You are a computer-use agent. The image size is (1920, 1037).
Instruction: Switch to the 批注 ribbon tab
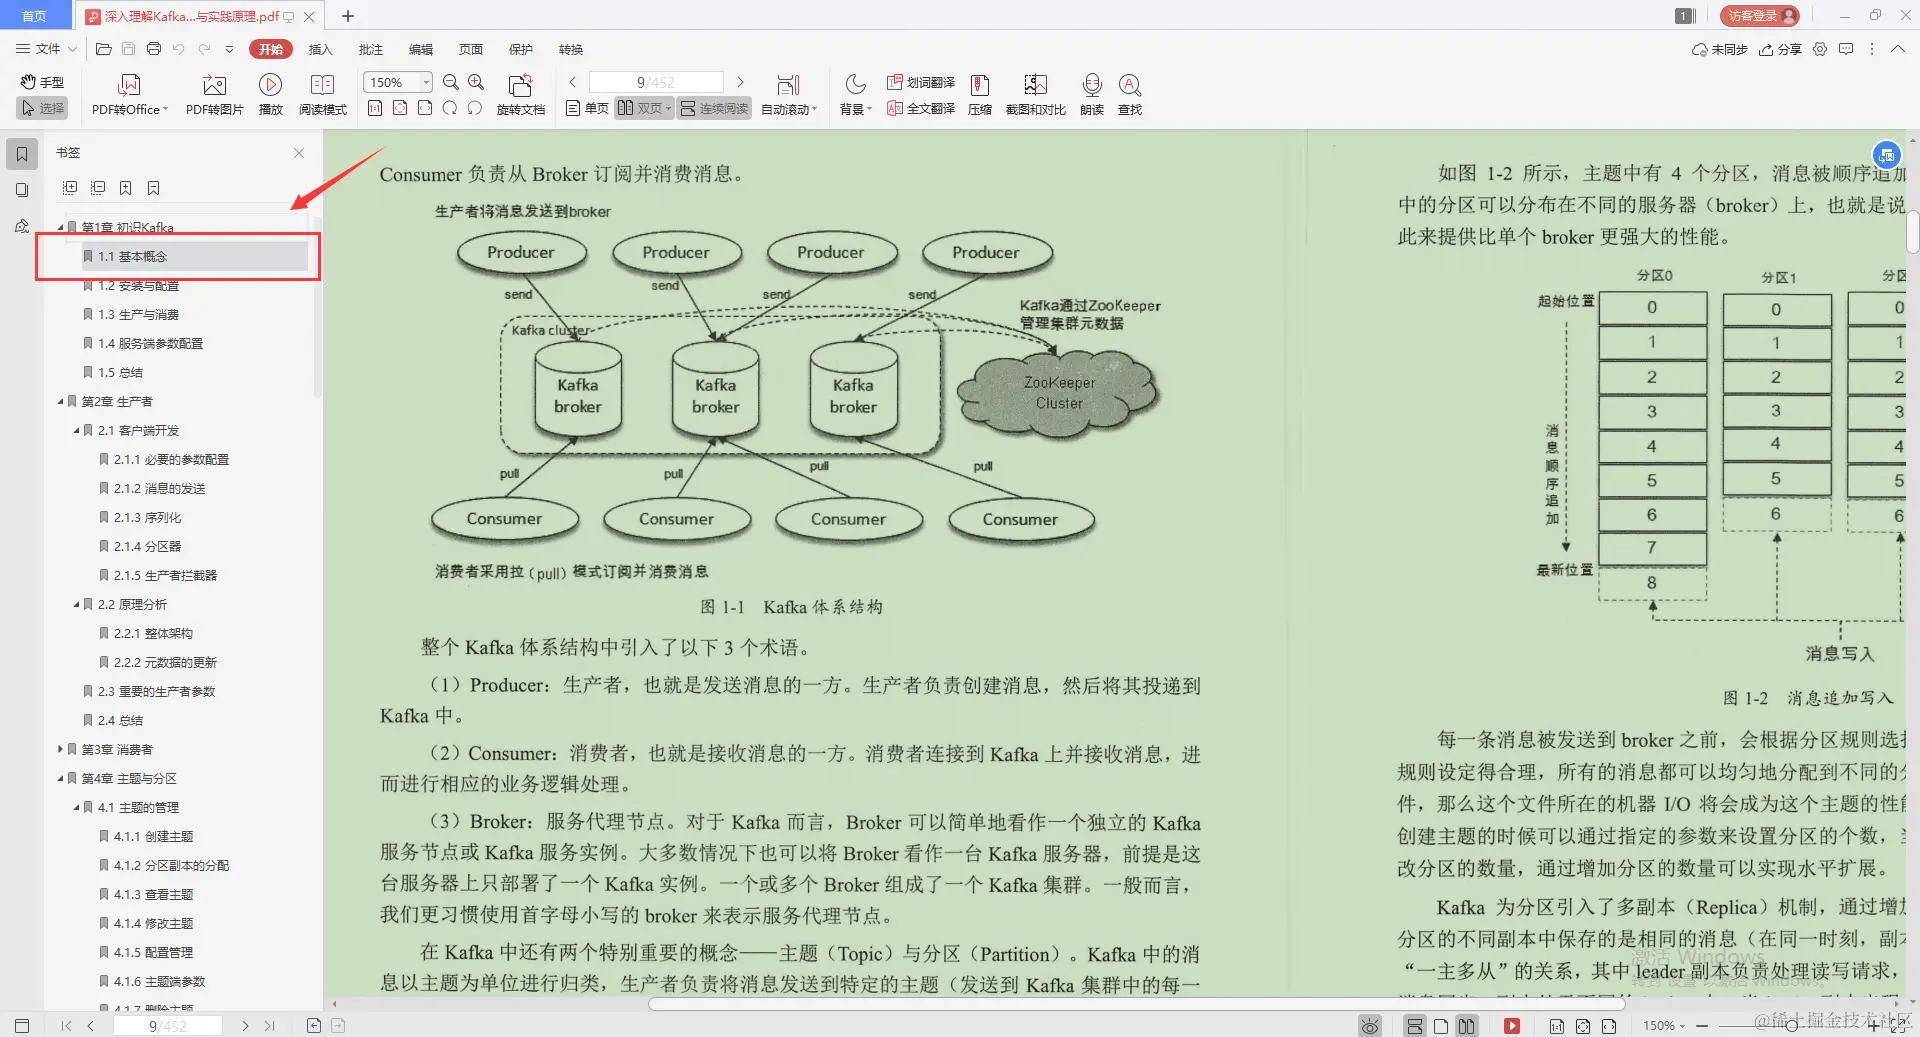point(370,49)
